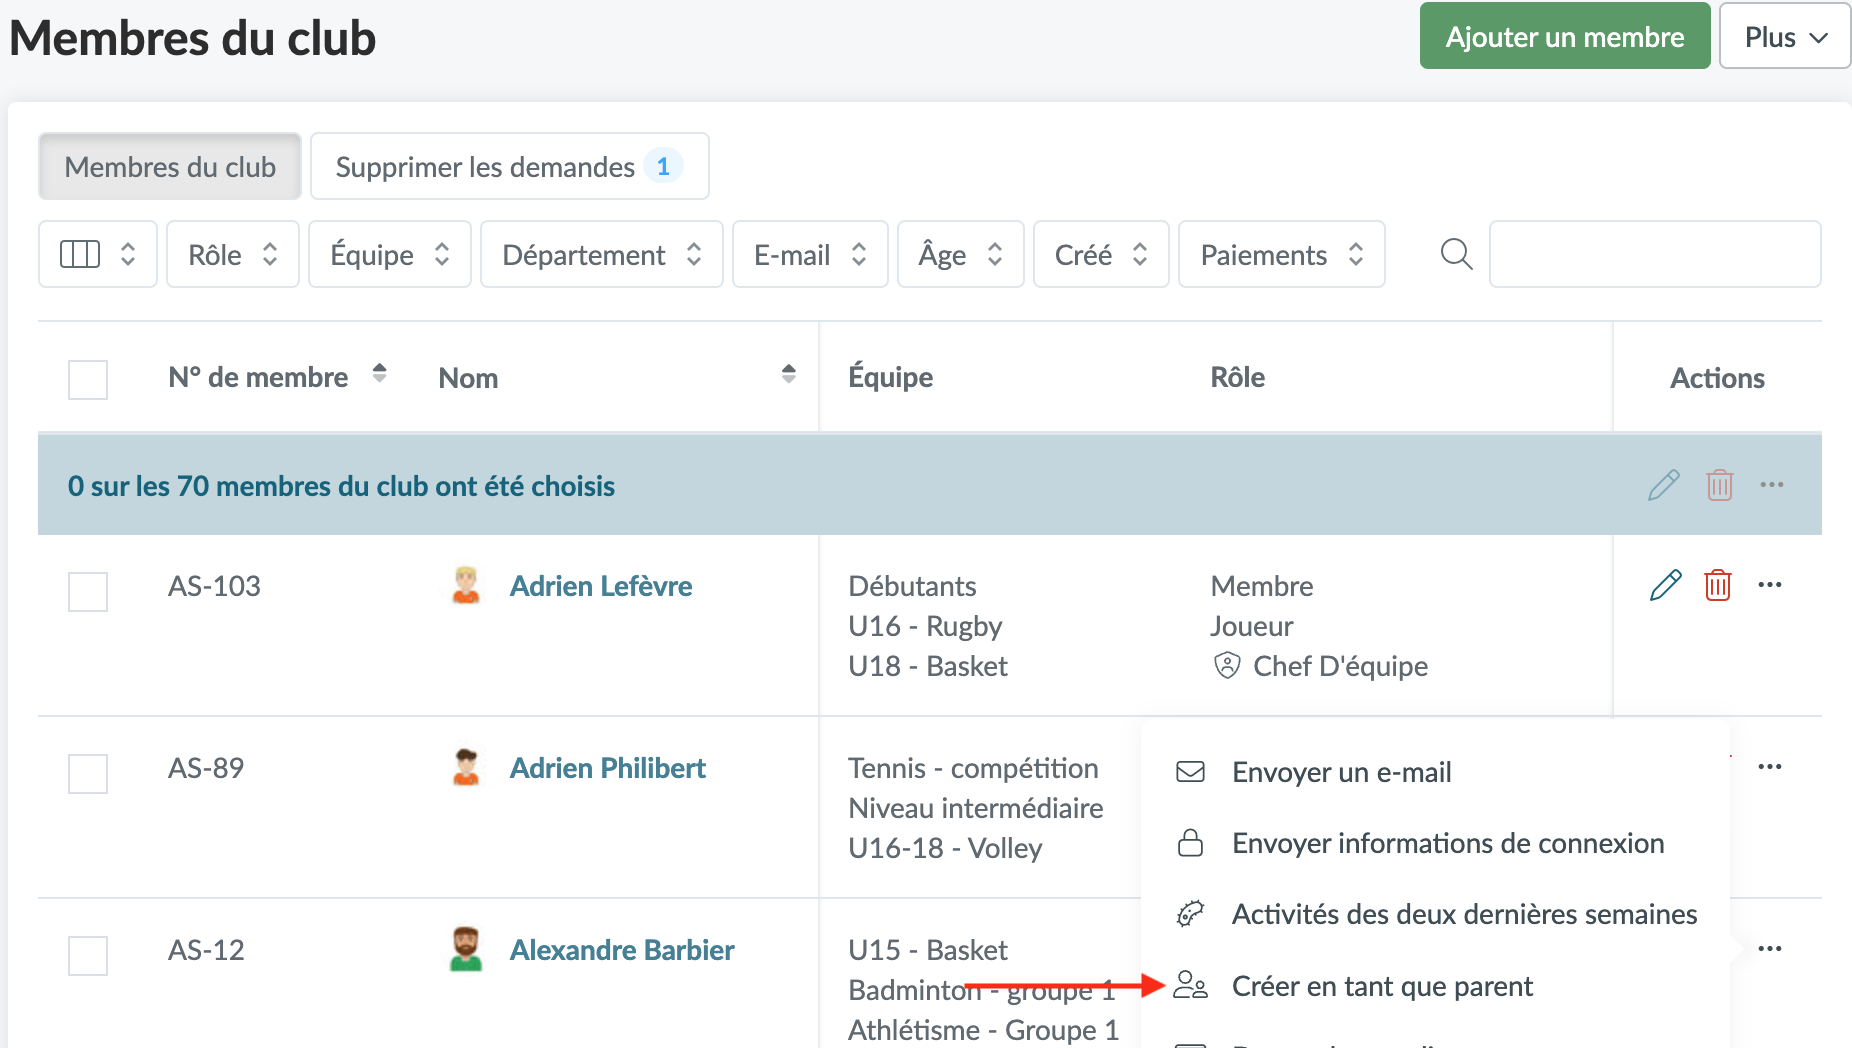
Task: Click member number AS-89
Action: tap(206, 768)
